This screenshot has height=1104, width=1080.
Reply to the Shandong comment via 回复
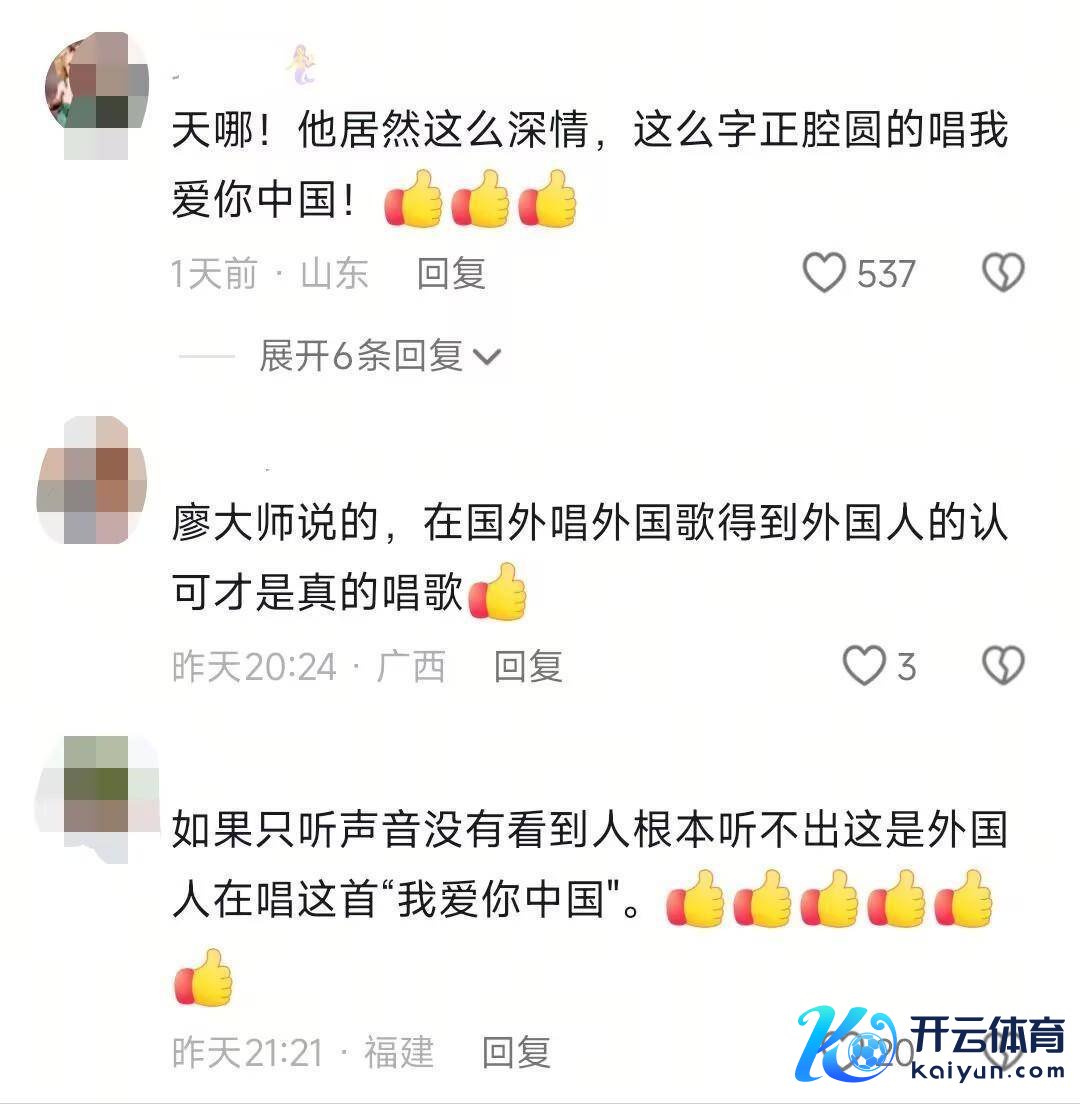pos(451,273)
